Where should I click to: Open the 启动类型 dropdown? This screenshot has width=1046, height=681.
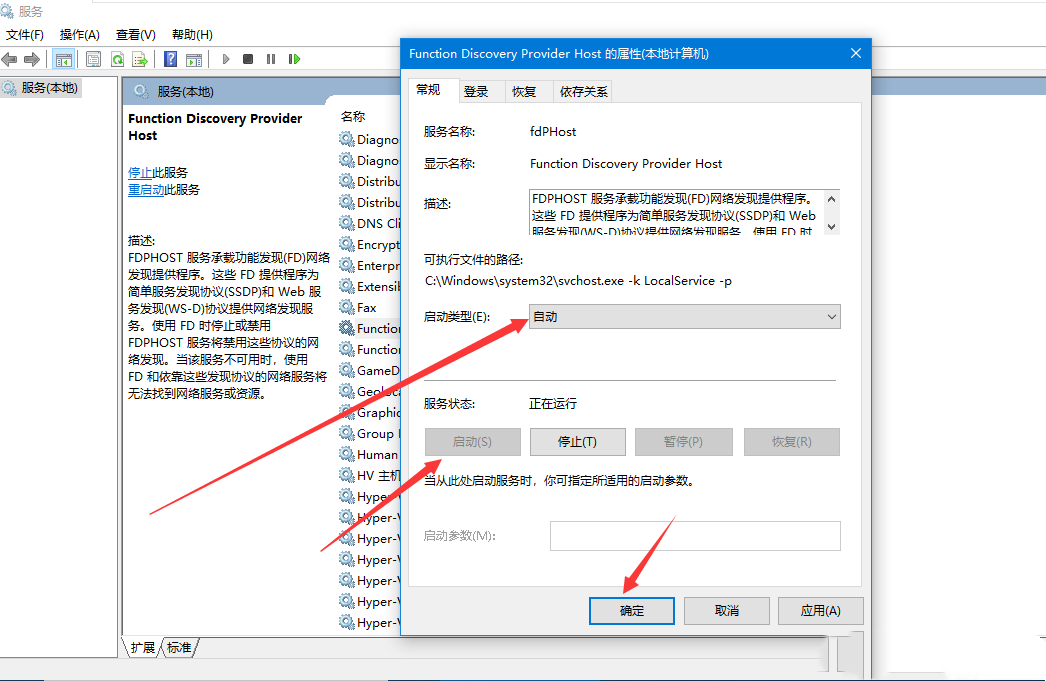click(x=829, y=316)
